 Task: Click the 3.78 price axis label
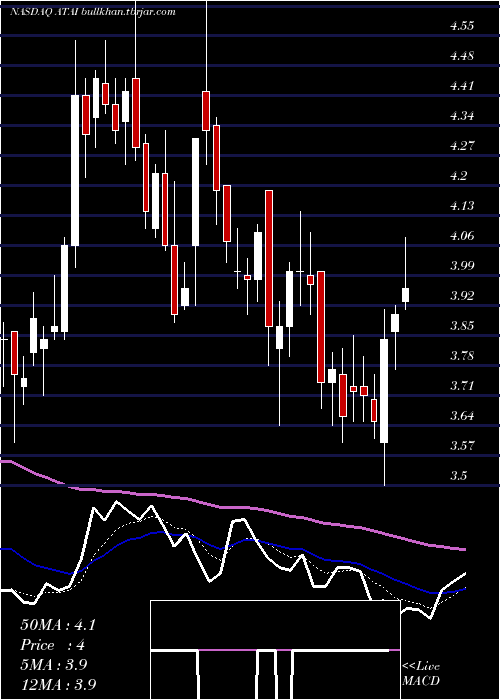(x=461, y=356)
